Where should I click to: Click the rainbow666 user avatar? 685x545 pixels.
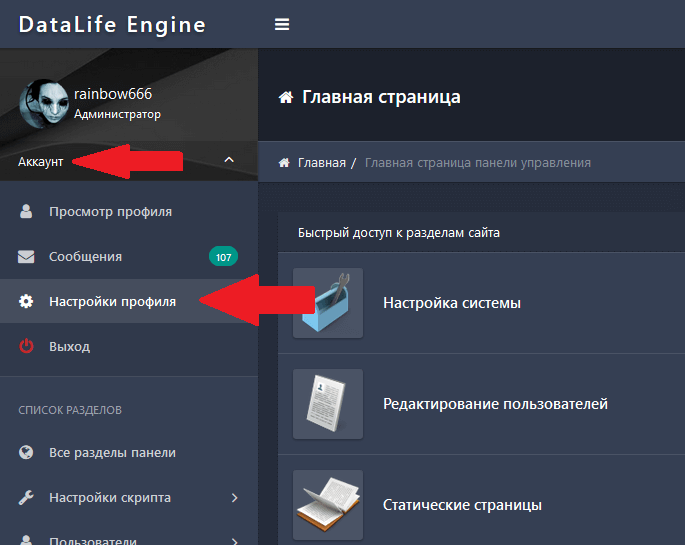tap(44, 103)
